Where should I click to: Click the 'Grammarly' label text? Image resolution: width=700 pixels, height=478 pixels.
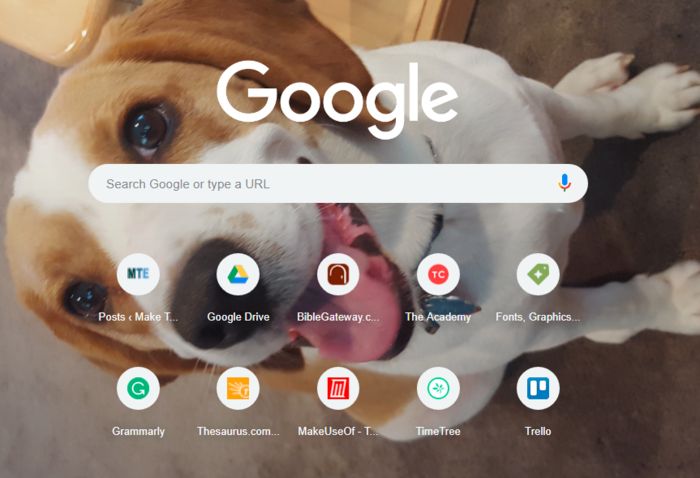[x=138, y=431]
